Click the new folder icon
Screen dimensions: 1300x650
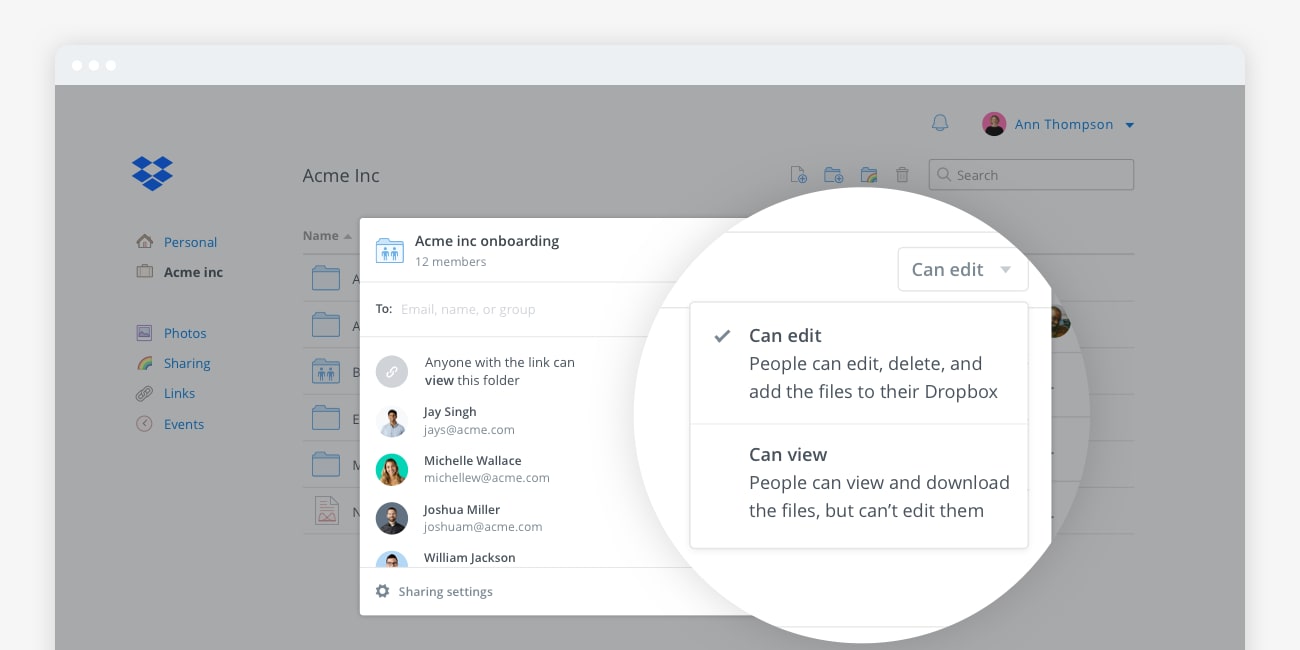point(833,175)
